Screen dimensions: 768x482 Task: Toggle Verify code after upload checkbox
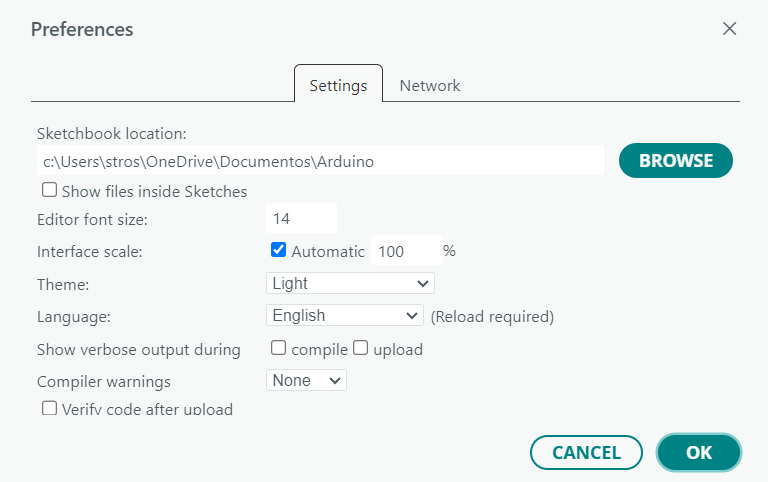coord(49,408)
